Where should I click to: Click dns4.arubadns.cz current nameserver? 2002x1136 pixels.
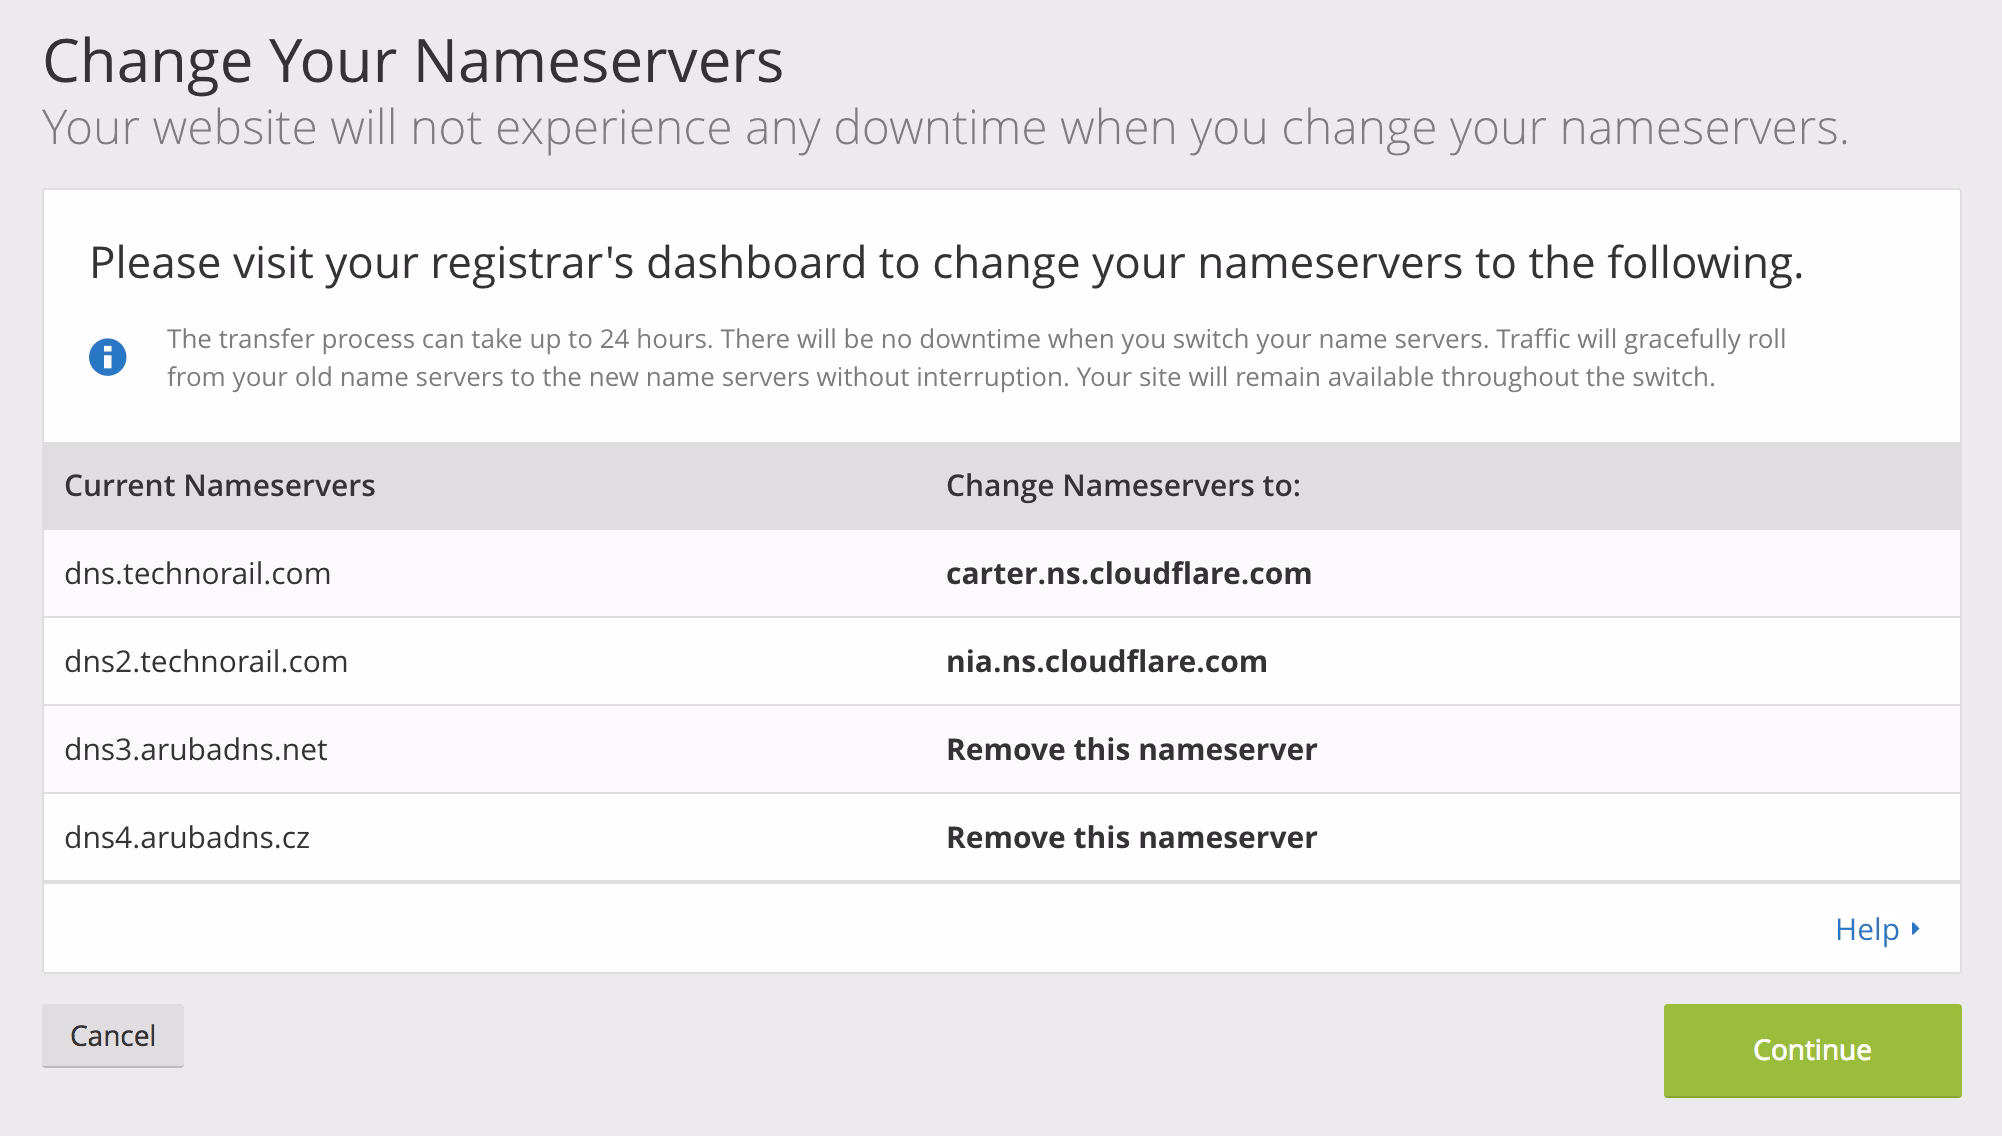pyautogui.click(x=187, y=837)
